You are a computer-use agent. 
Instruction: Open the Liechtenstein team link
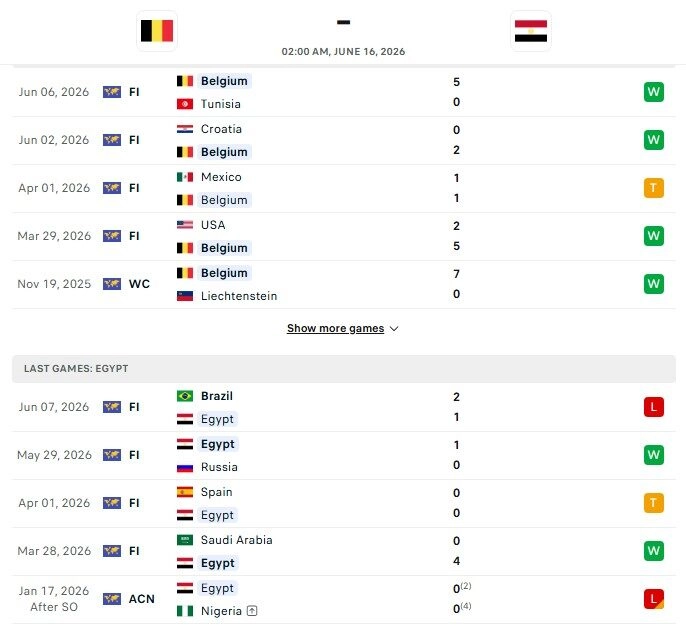tap(239, 296)
